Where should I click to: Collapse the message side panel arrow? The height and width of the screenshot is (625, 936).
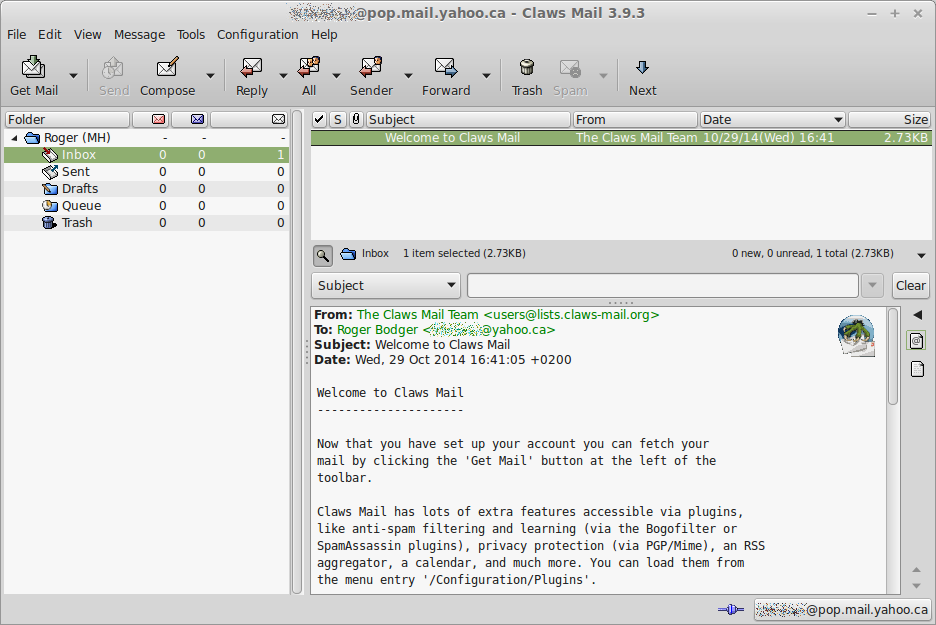click(x=917, y=315)
